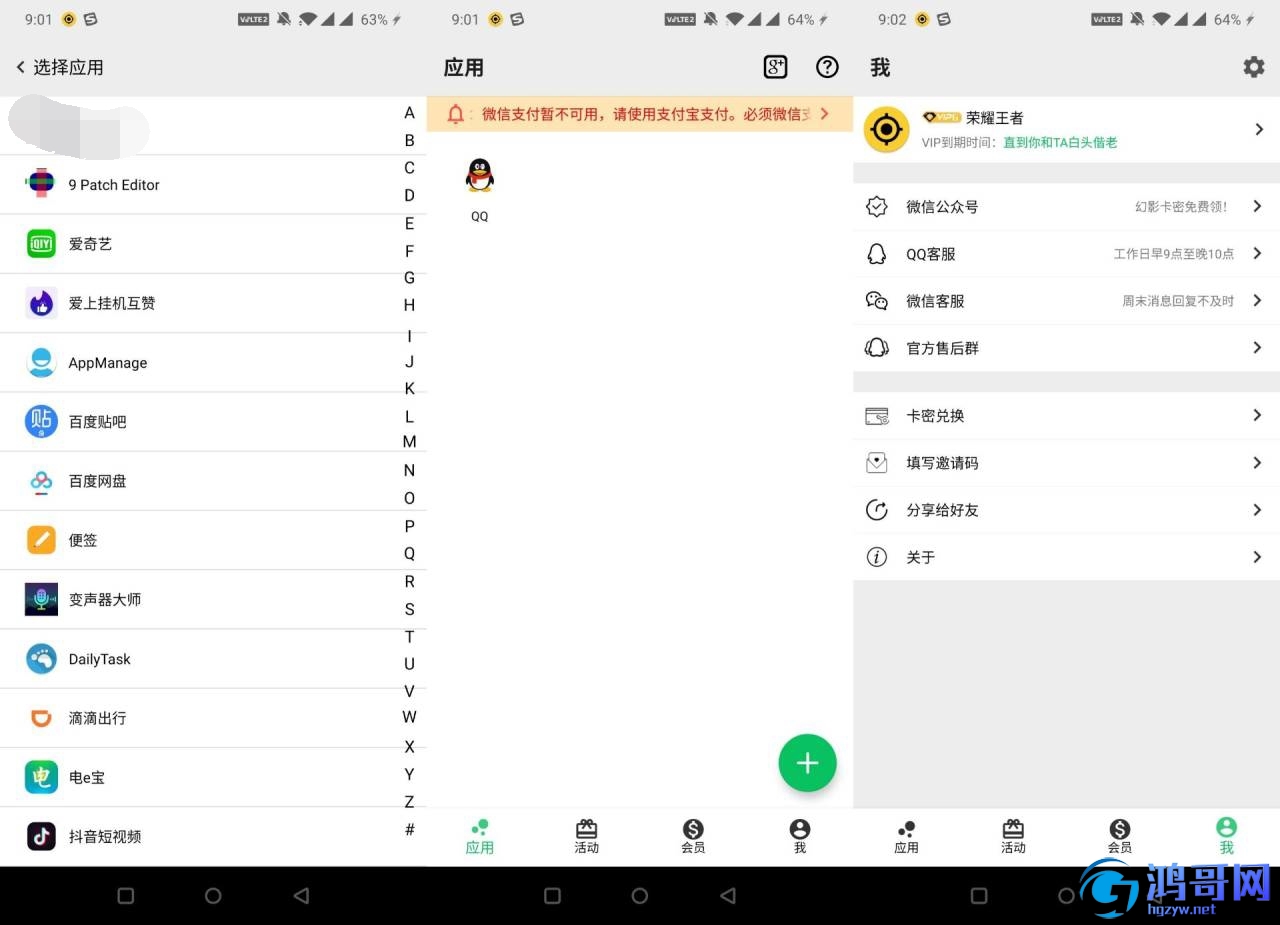Viewport: 1280px width, 925px height.
Task: Click 工作日早9点至晚10点 text
Action: 1174,254
